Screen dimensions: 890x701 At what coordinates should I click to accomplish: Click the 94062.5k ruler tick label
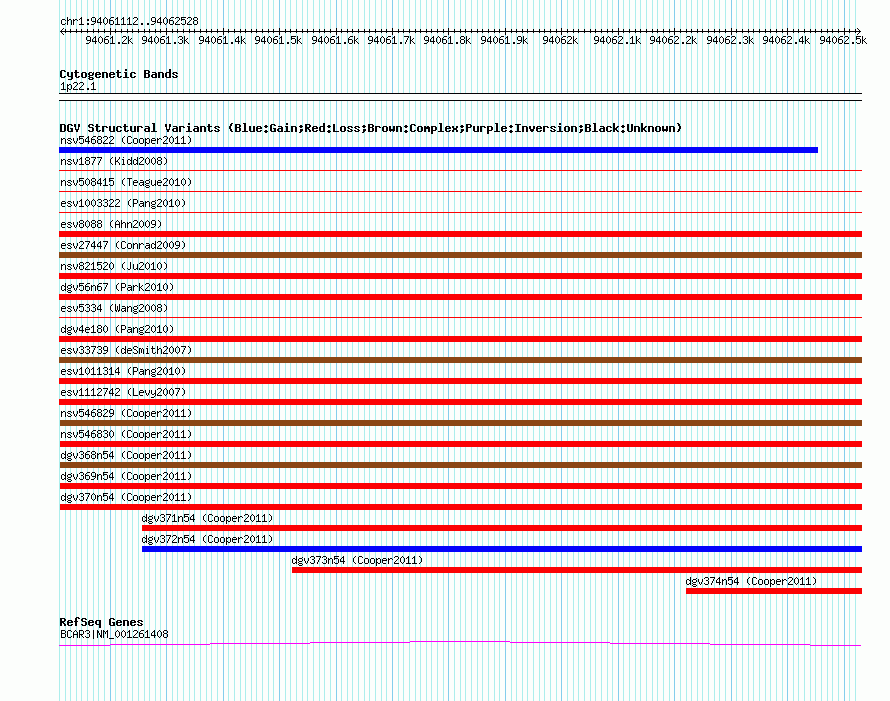coord(843,40)
